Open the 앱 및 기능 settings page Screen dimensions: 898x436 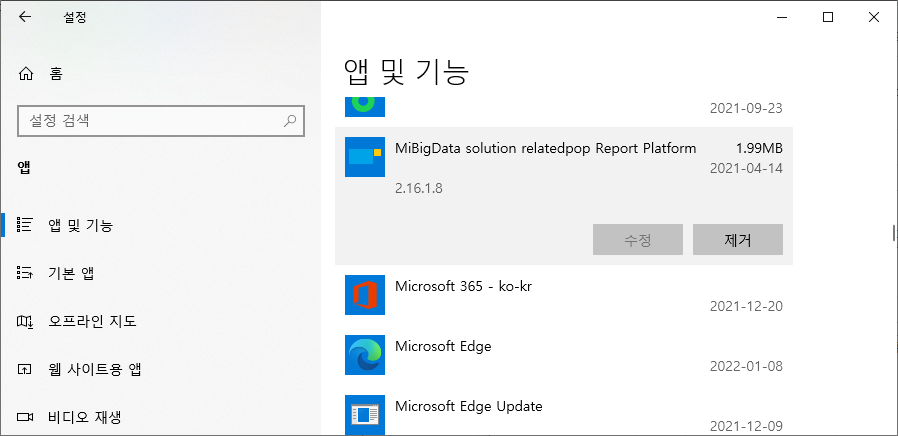(x=160, y=225)
